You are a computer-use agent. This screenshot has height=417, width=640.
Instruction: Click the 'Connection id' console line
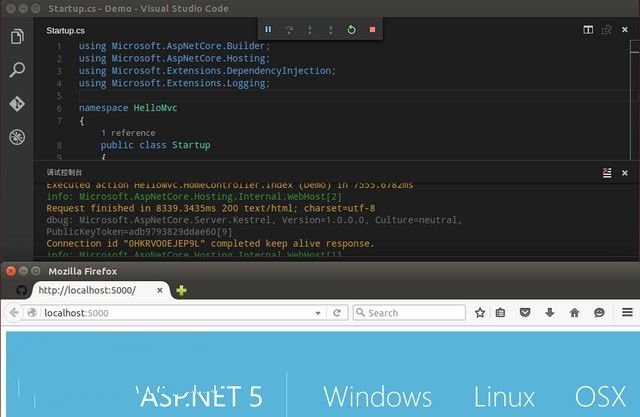(210, 244)
